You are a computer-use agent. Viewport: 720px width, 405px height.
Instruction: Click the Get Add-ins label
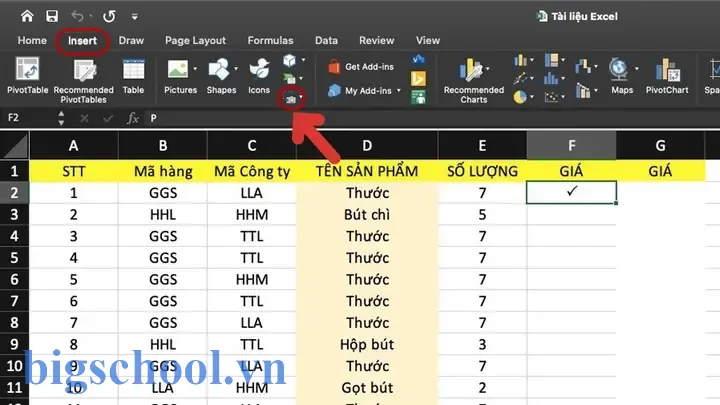(x=369, y=67)
